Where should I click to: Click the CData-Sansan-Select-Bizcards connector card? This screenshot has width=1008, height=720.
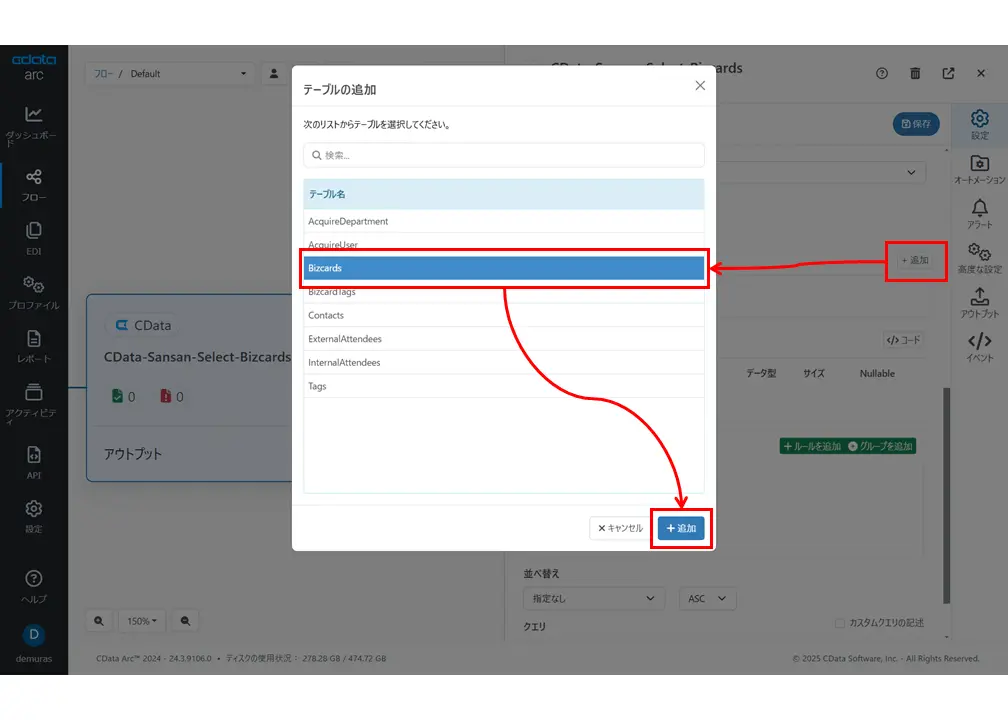[x=190, y=388]
